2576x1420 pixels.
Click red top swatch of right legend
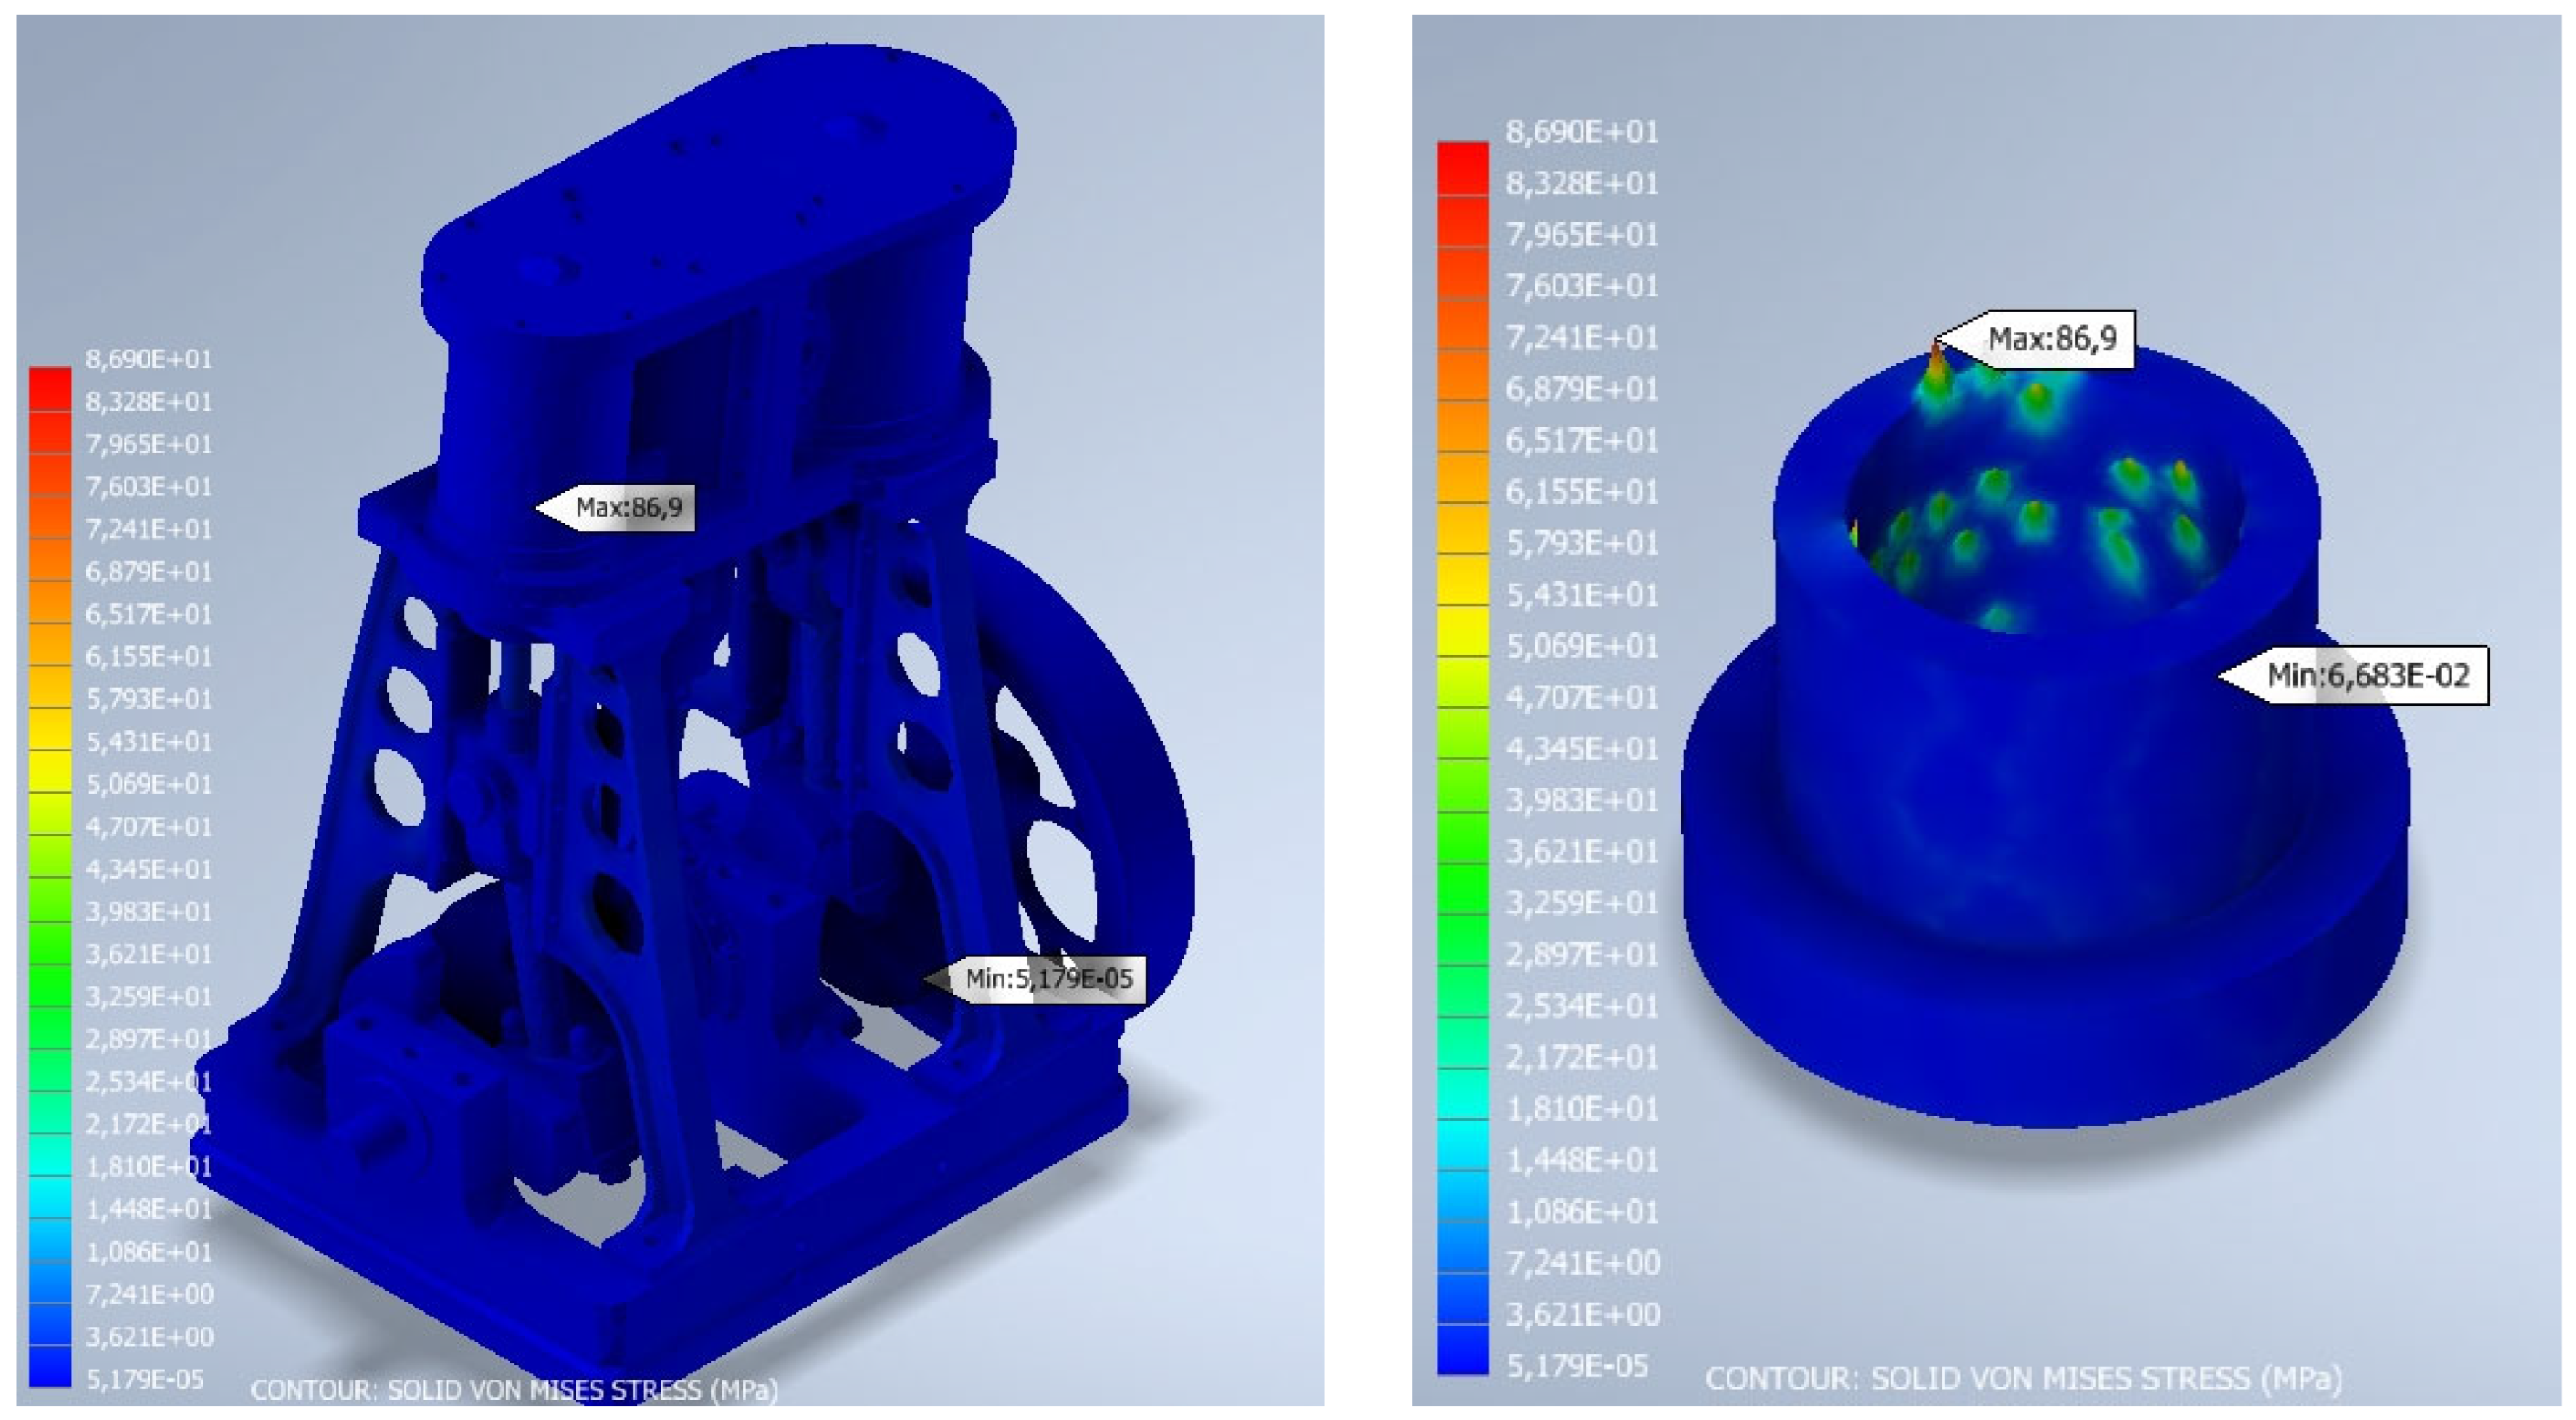[x=1463, y=168]
